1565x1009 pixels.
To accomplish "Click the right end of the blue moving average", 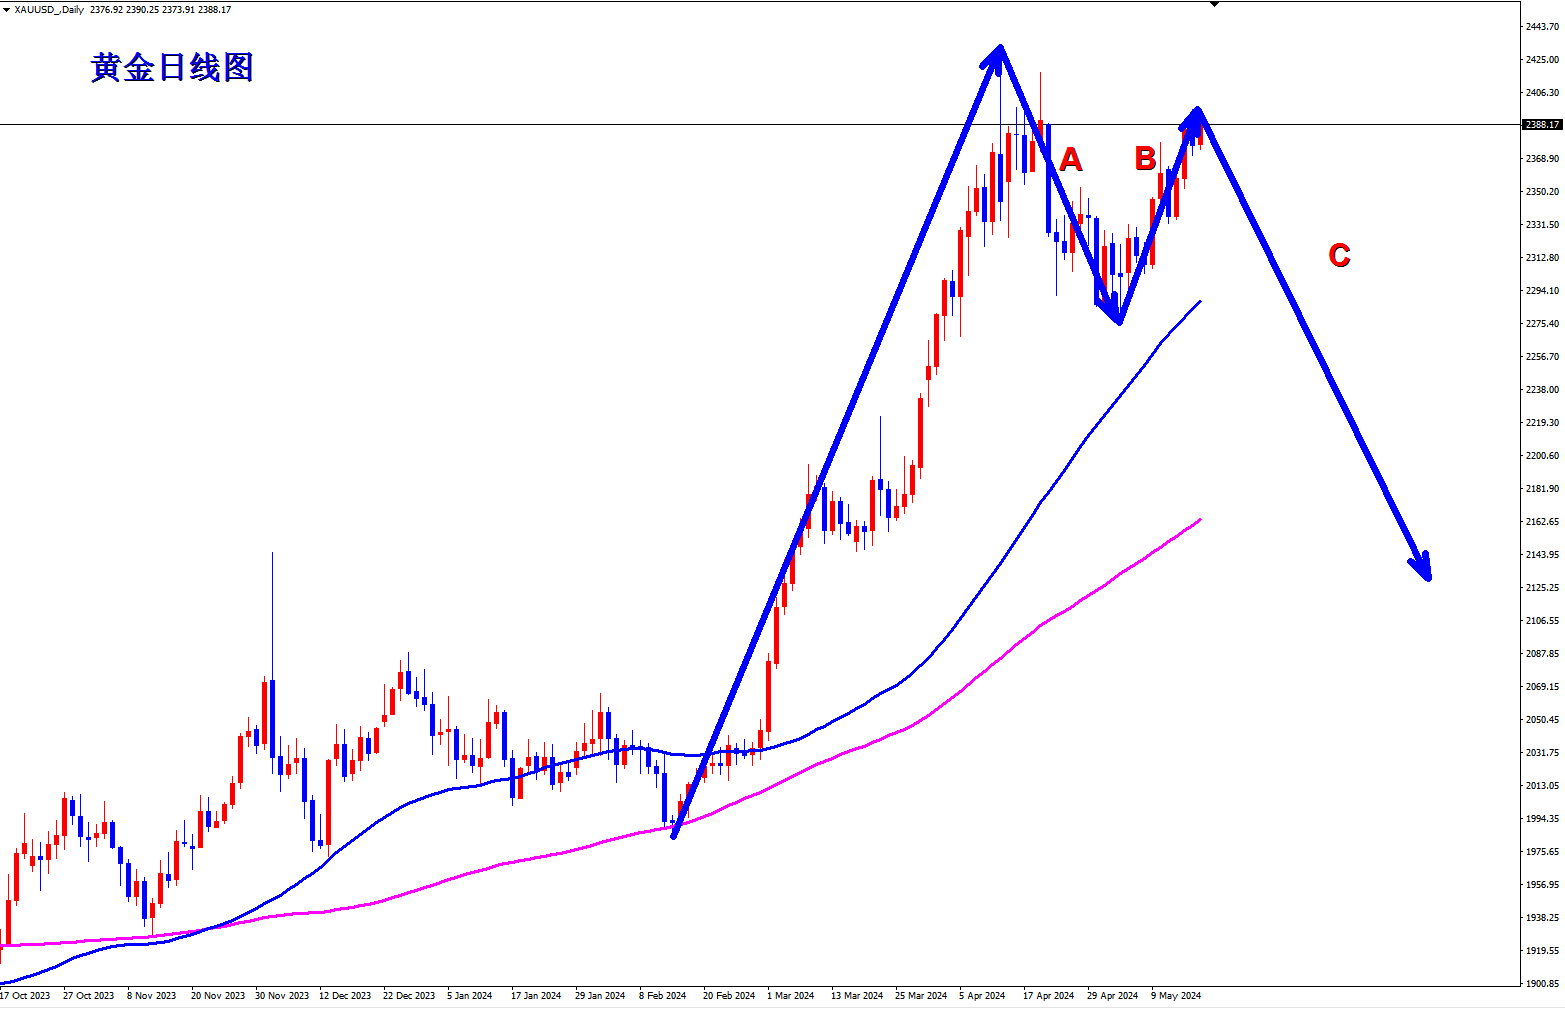I will pos(1198,302).
